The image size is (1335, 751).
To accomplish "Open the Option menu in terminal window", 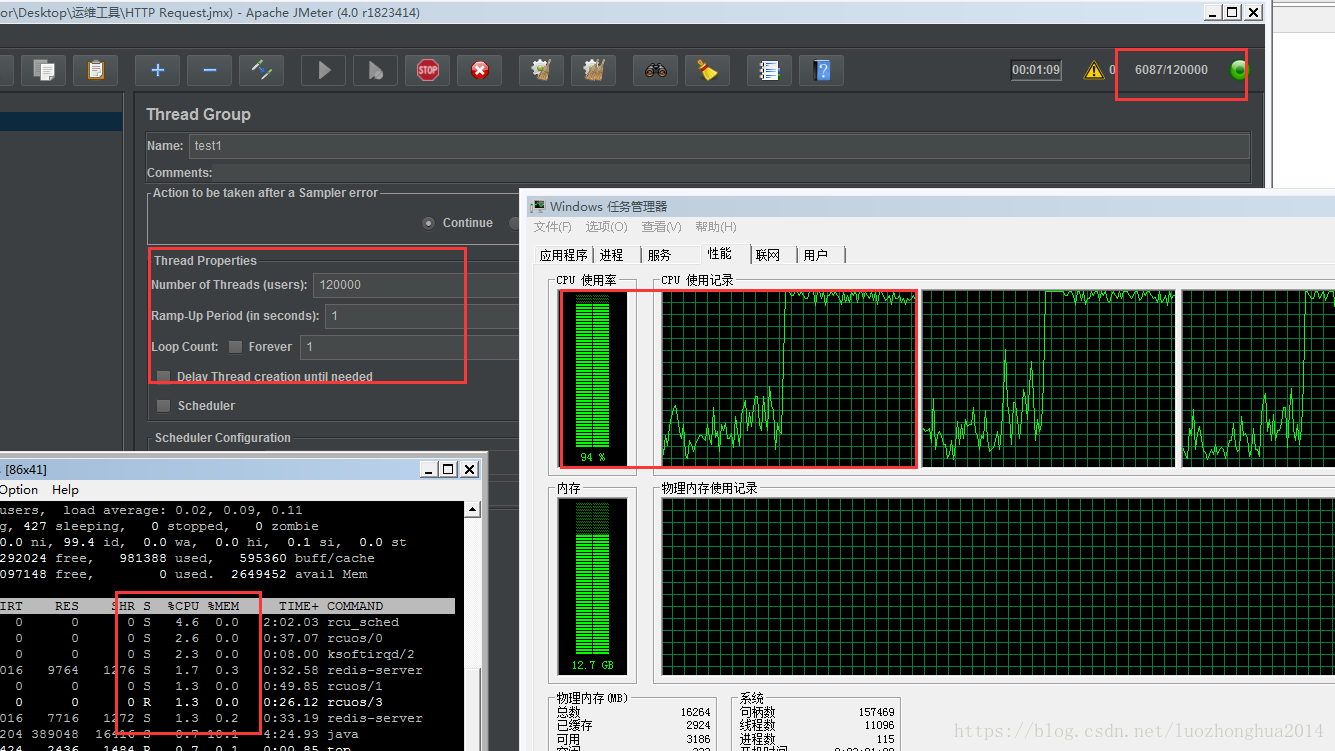I will coord(19,490).
